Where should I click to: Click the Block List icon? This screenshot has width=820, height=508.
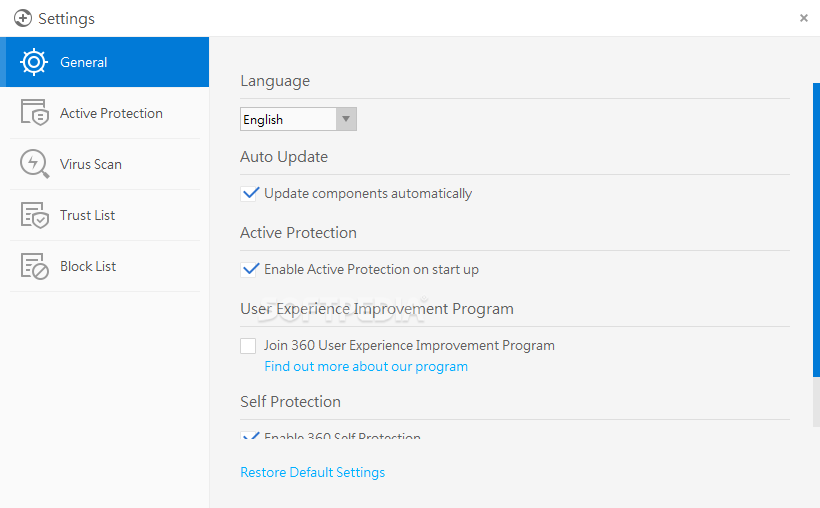(x=35, y=266)
